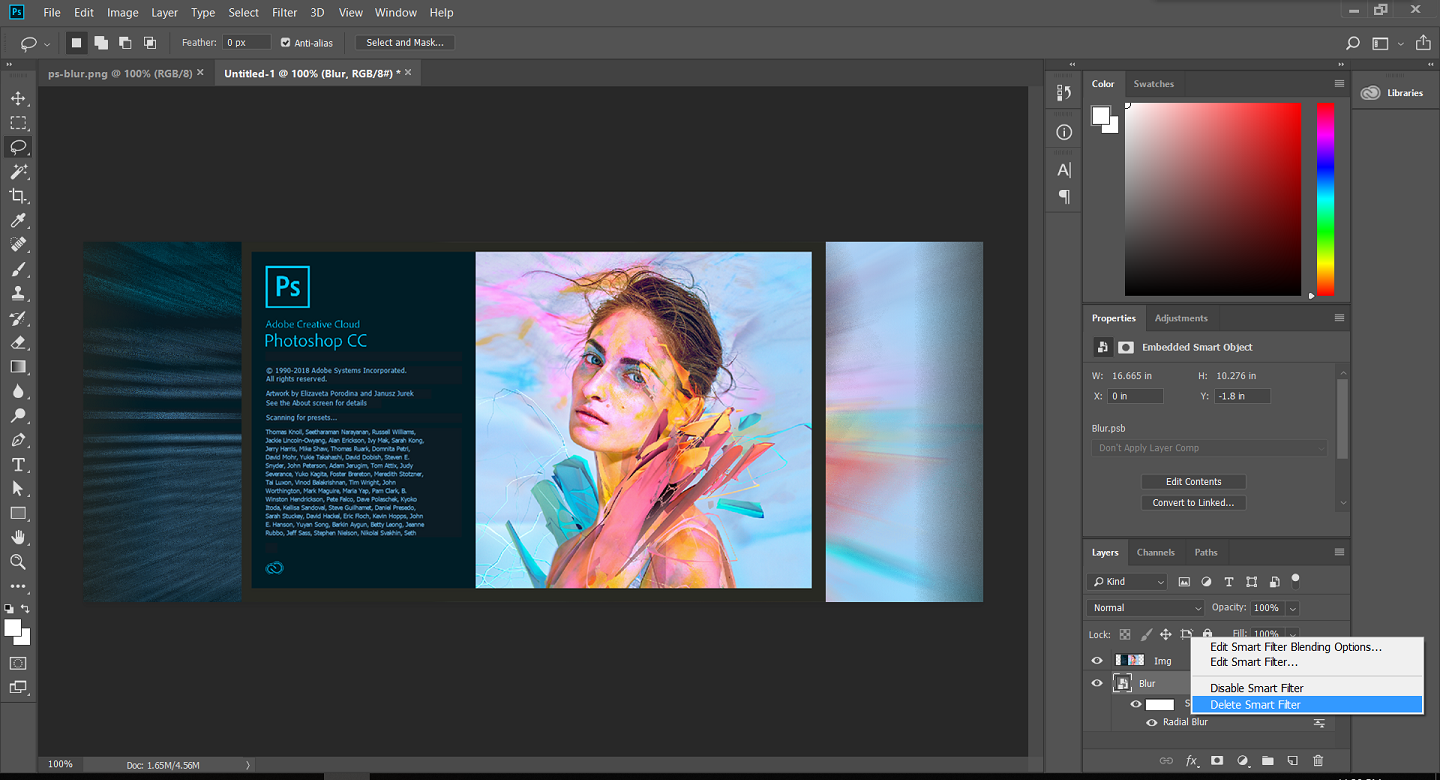Select the Hand tool
Screen dimensions: 1440x780
click(x=18, y=538)
